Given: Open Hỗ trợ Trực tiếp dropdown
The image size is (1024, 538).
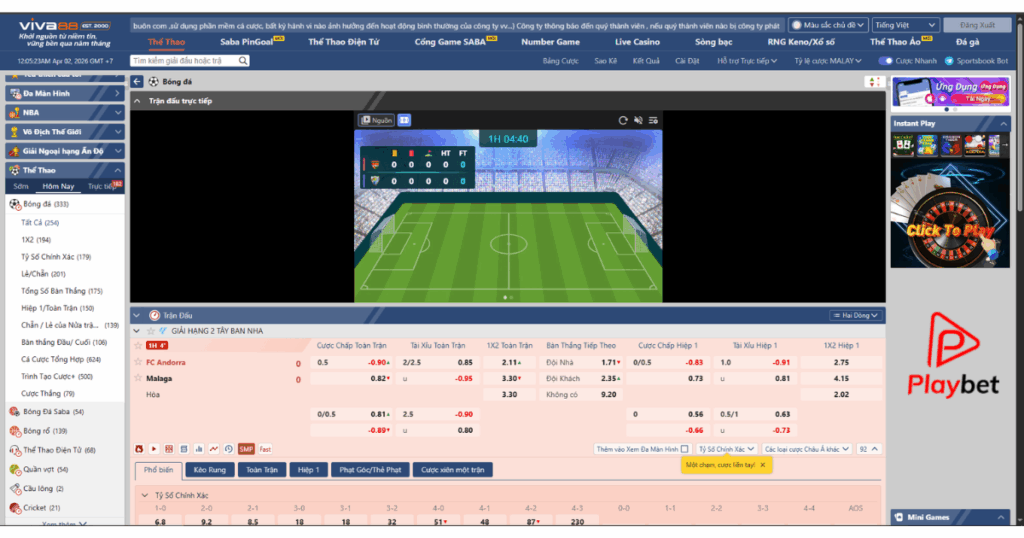Looking at the screenshot, I should [747, 61].
